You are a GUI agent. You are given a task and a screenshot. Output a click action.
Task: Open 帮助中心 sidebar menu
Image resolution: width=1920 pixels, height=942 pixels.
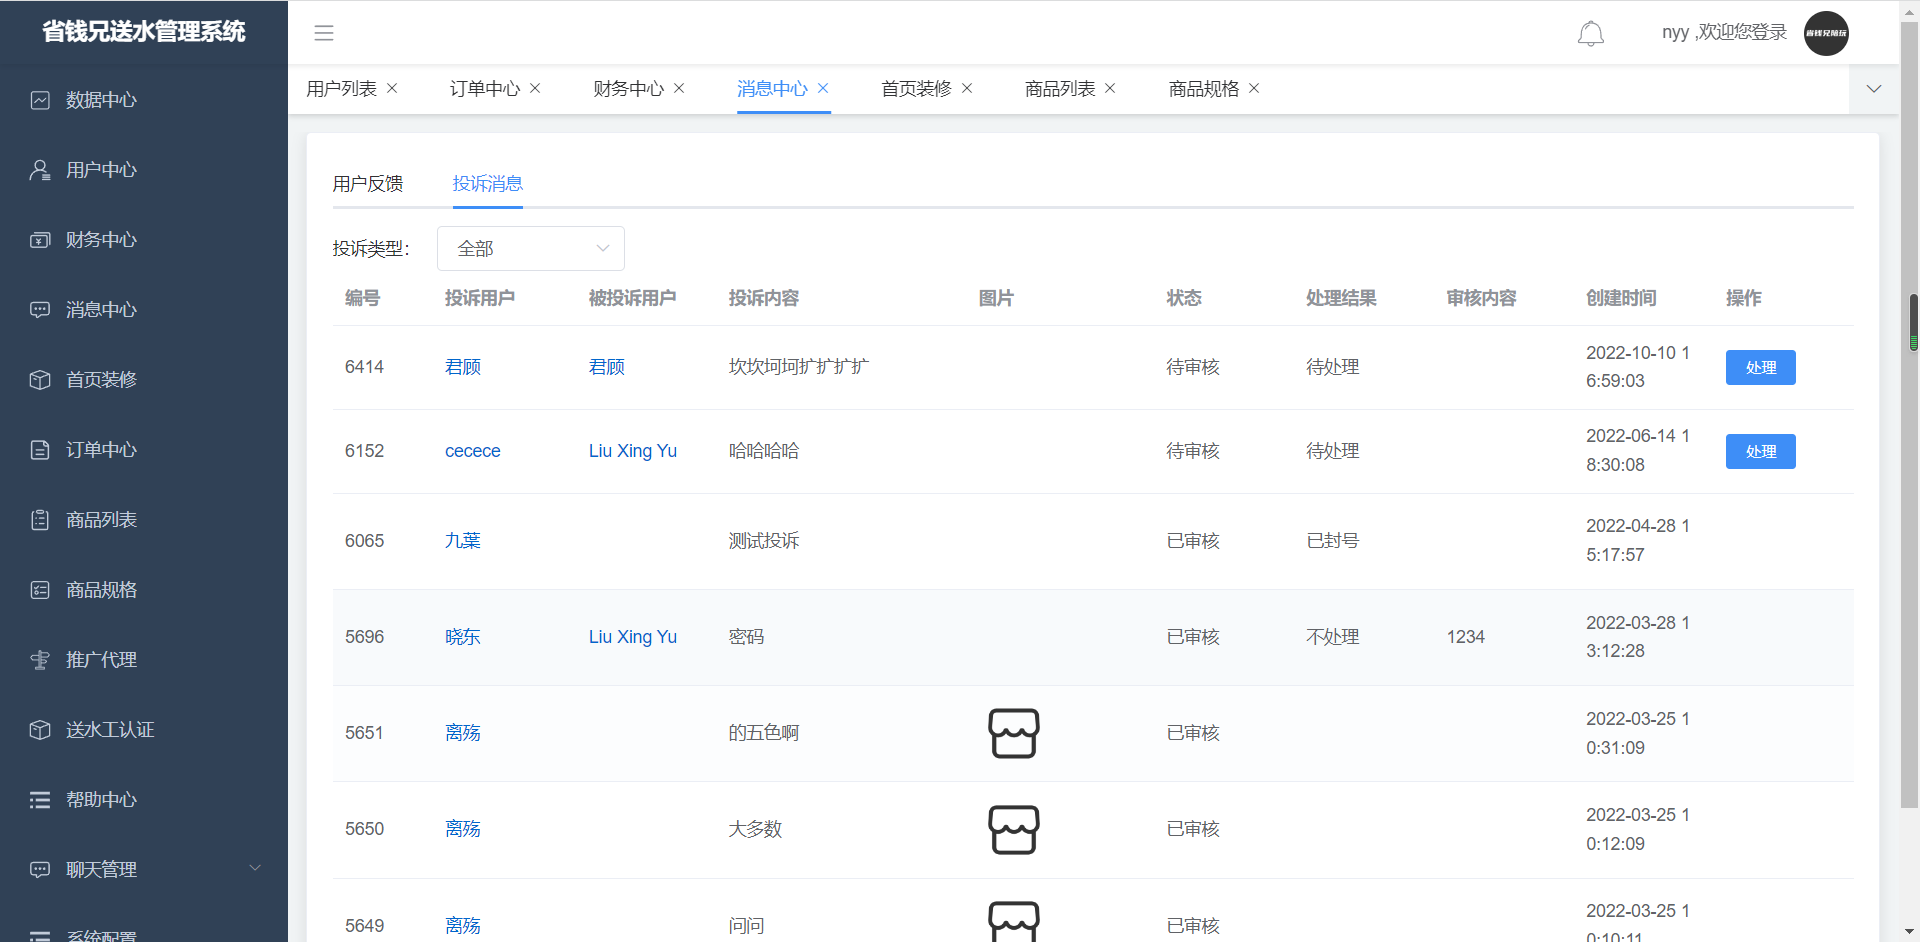(101, 800)
